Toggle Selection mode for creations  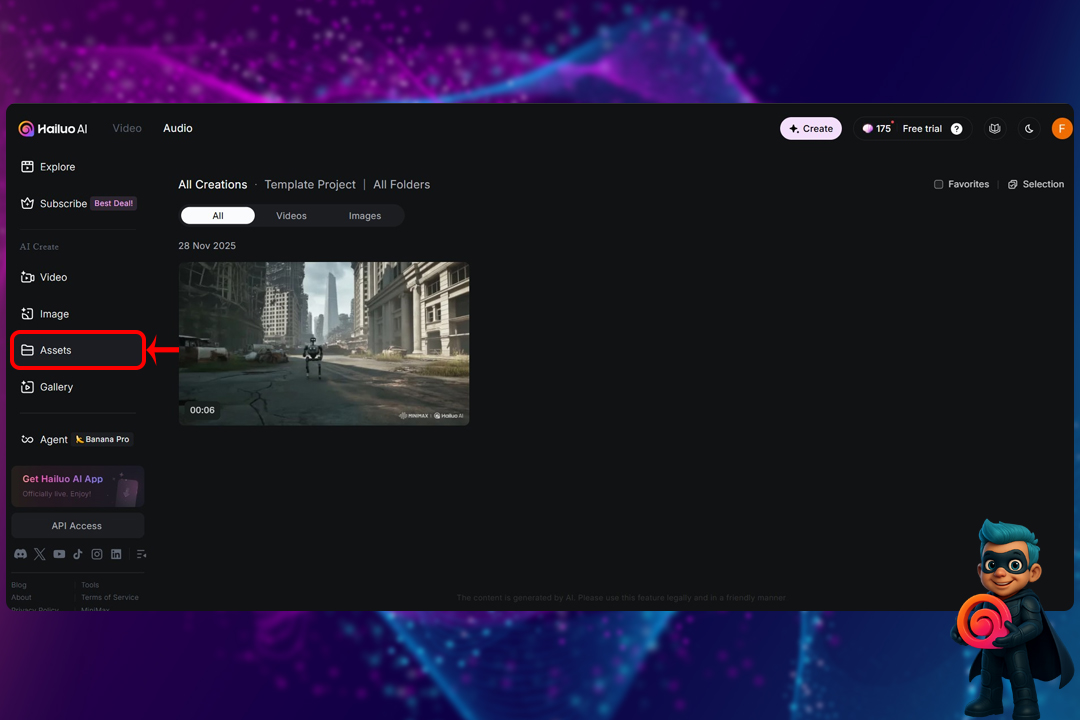[x=1036, y=184]
